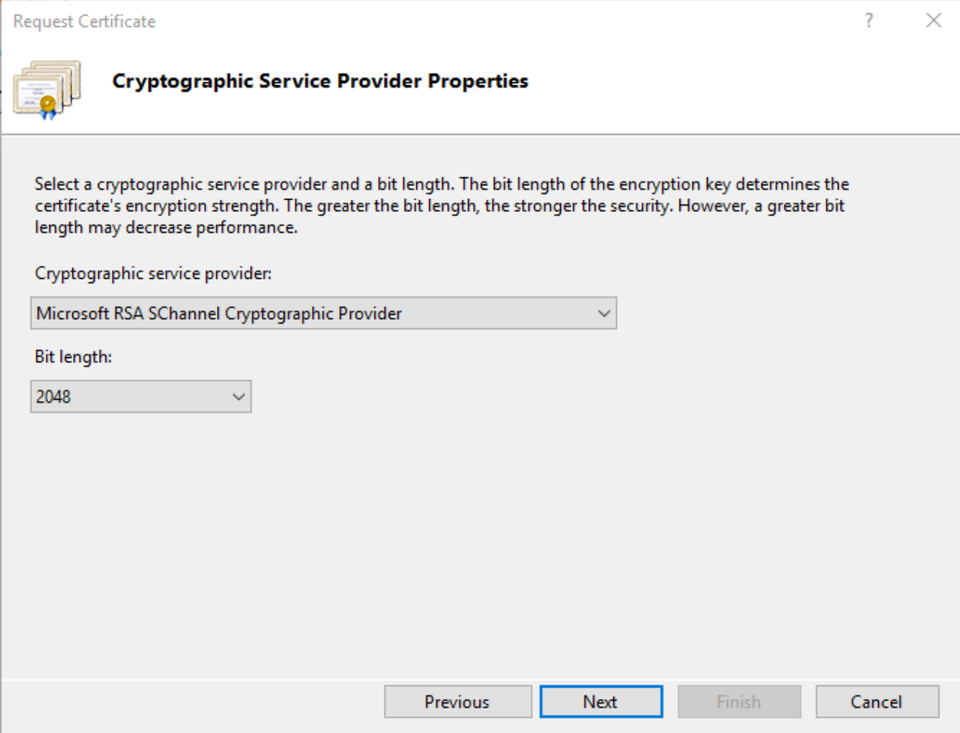Click the disabled Finish button
The image size is (960, 733).
coord(739,701)
